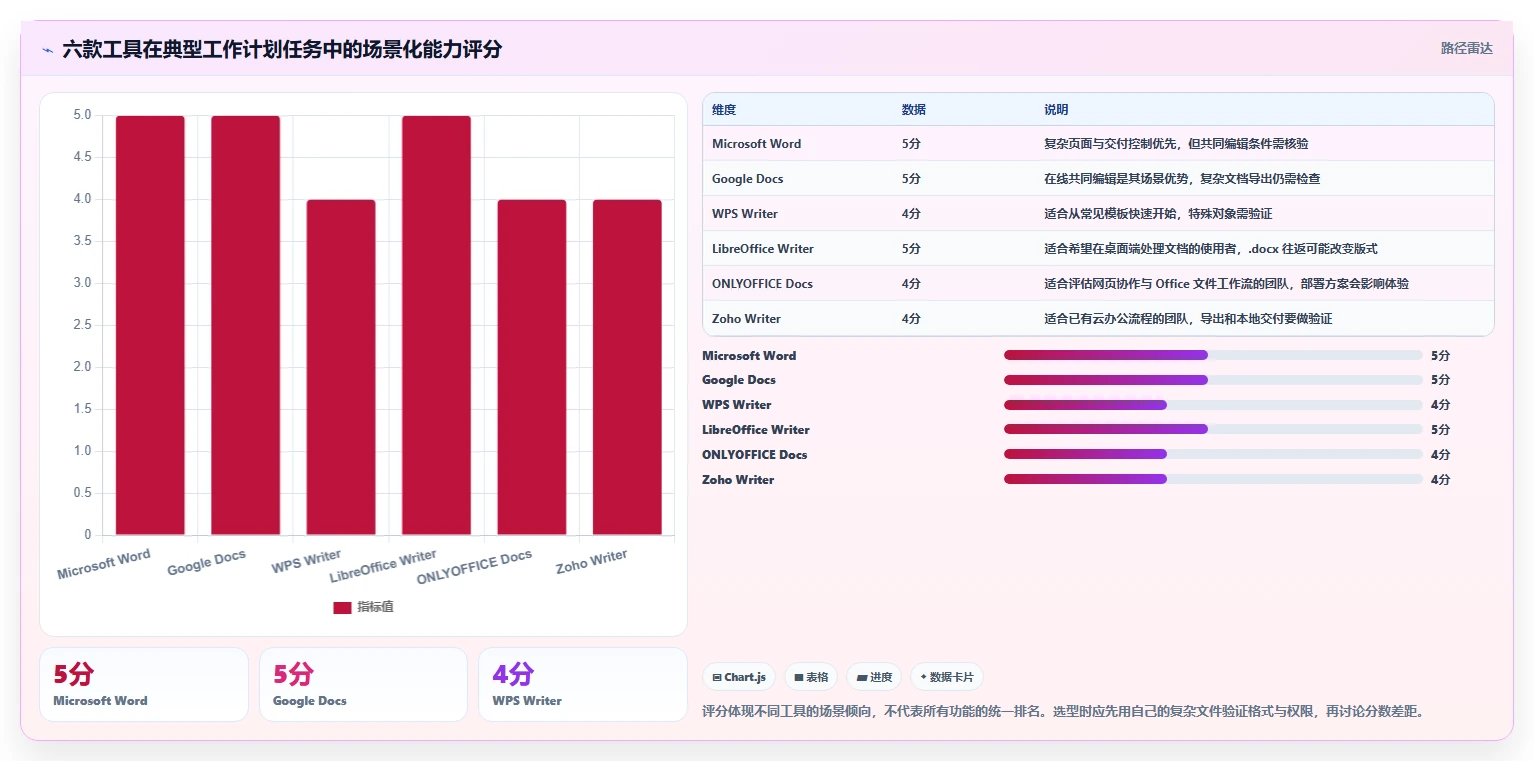1534x761 pixels.
Task: Select the 维度 table column header
Action: point(724,110)
